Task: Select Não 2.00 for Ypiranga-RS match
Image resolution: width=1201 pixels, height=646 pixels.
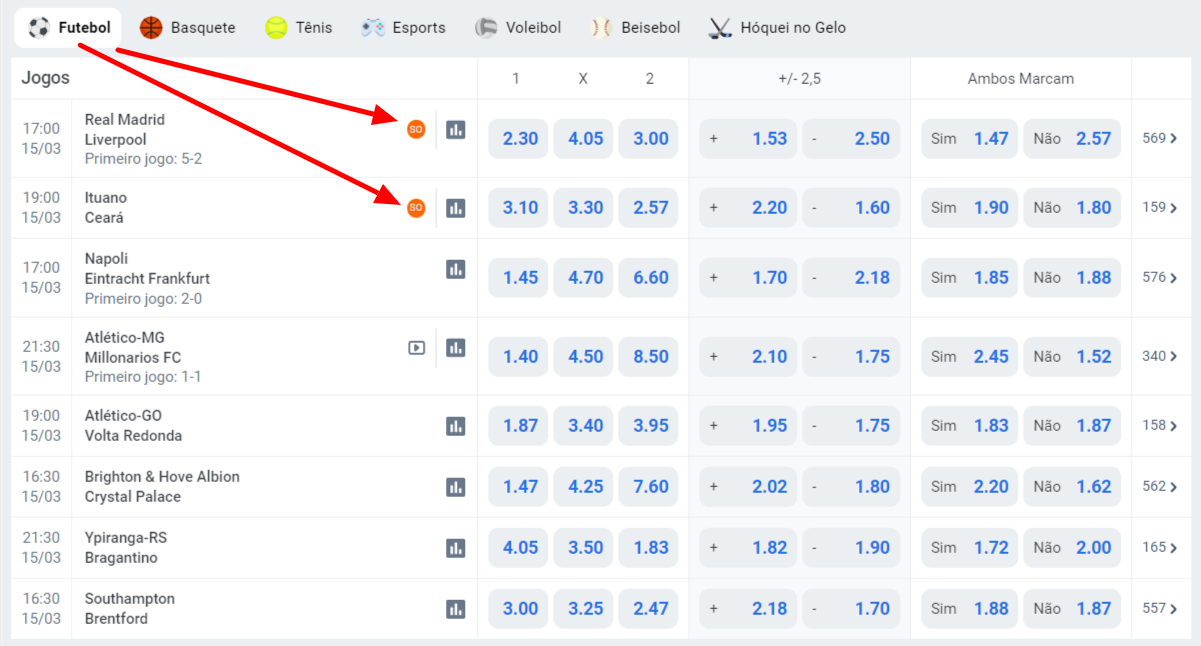Action: pyautogui.click(x=1073, y=548)
